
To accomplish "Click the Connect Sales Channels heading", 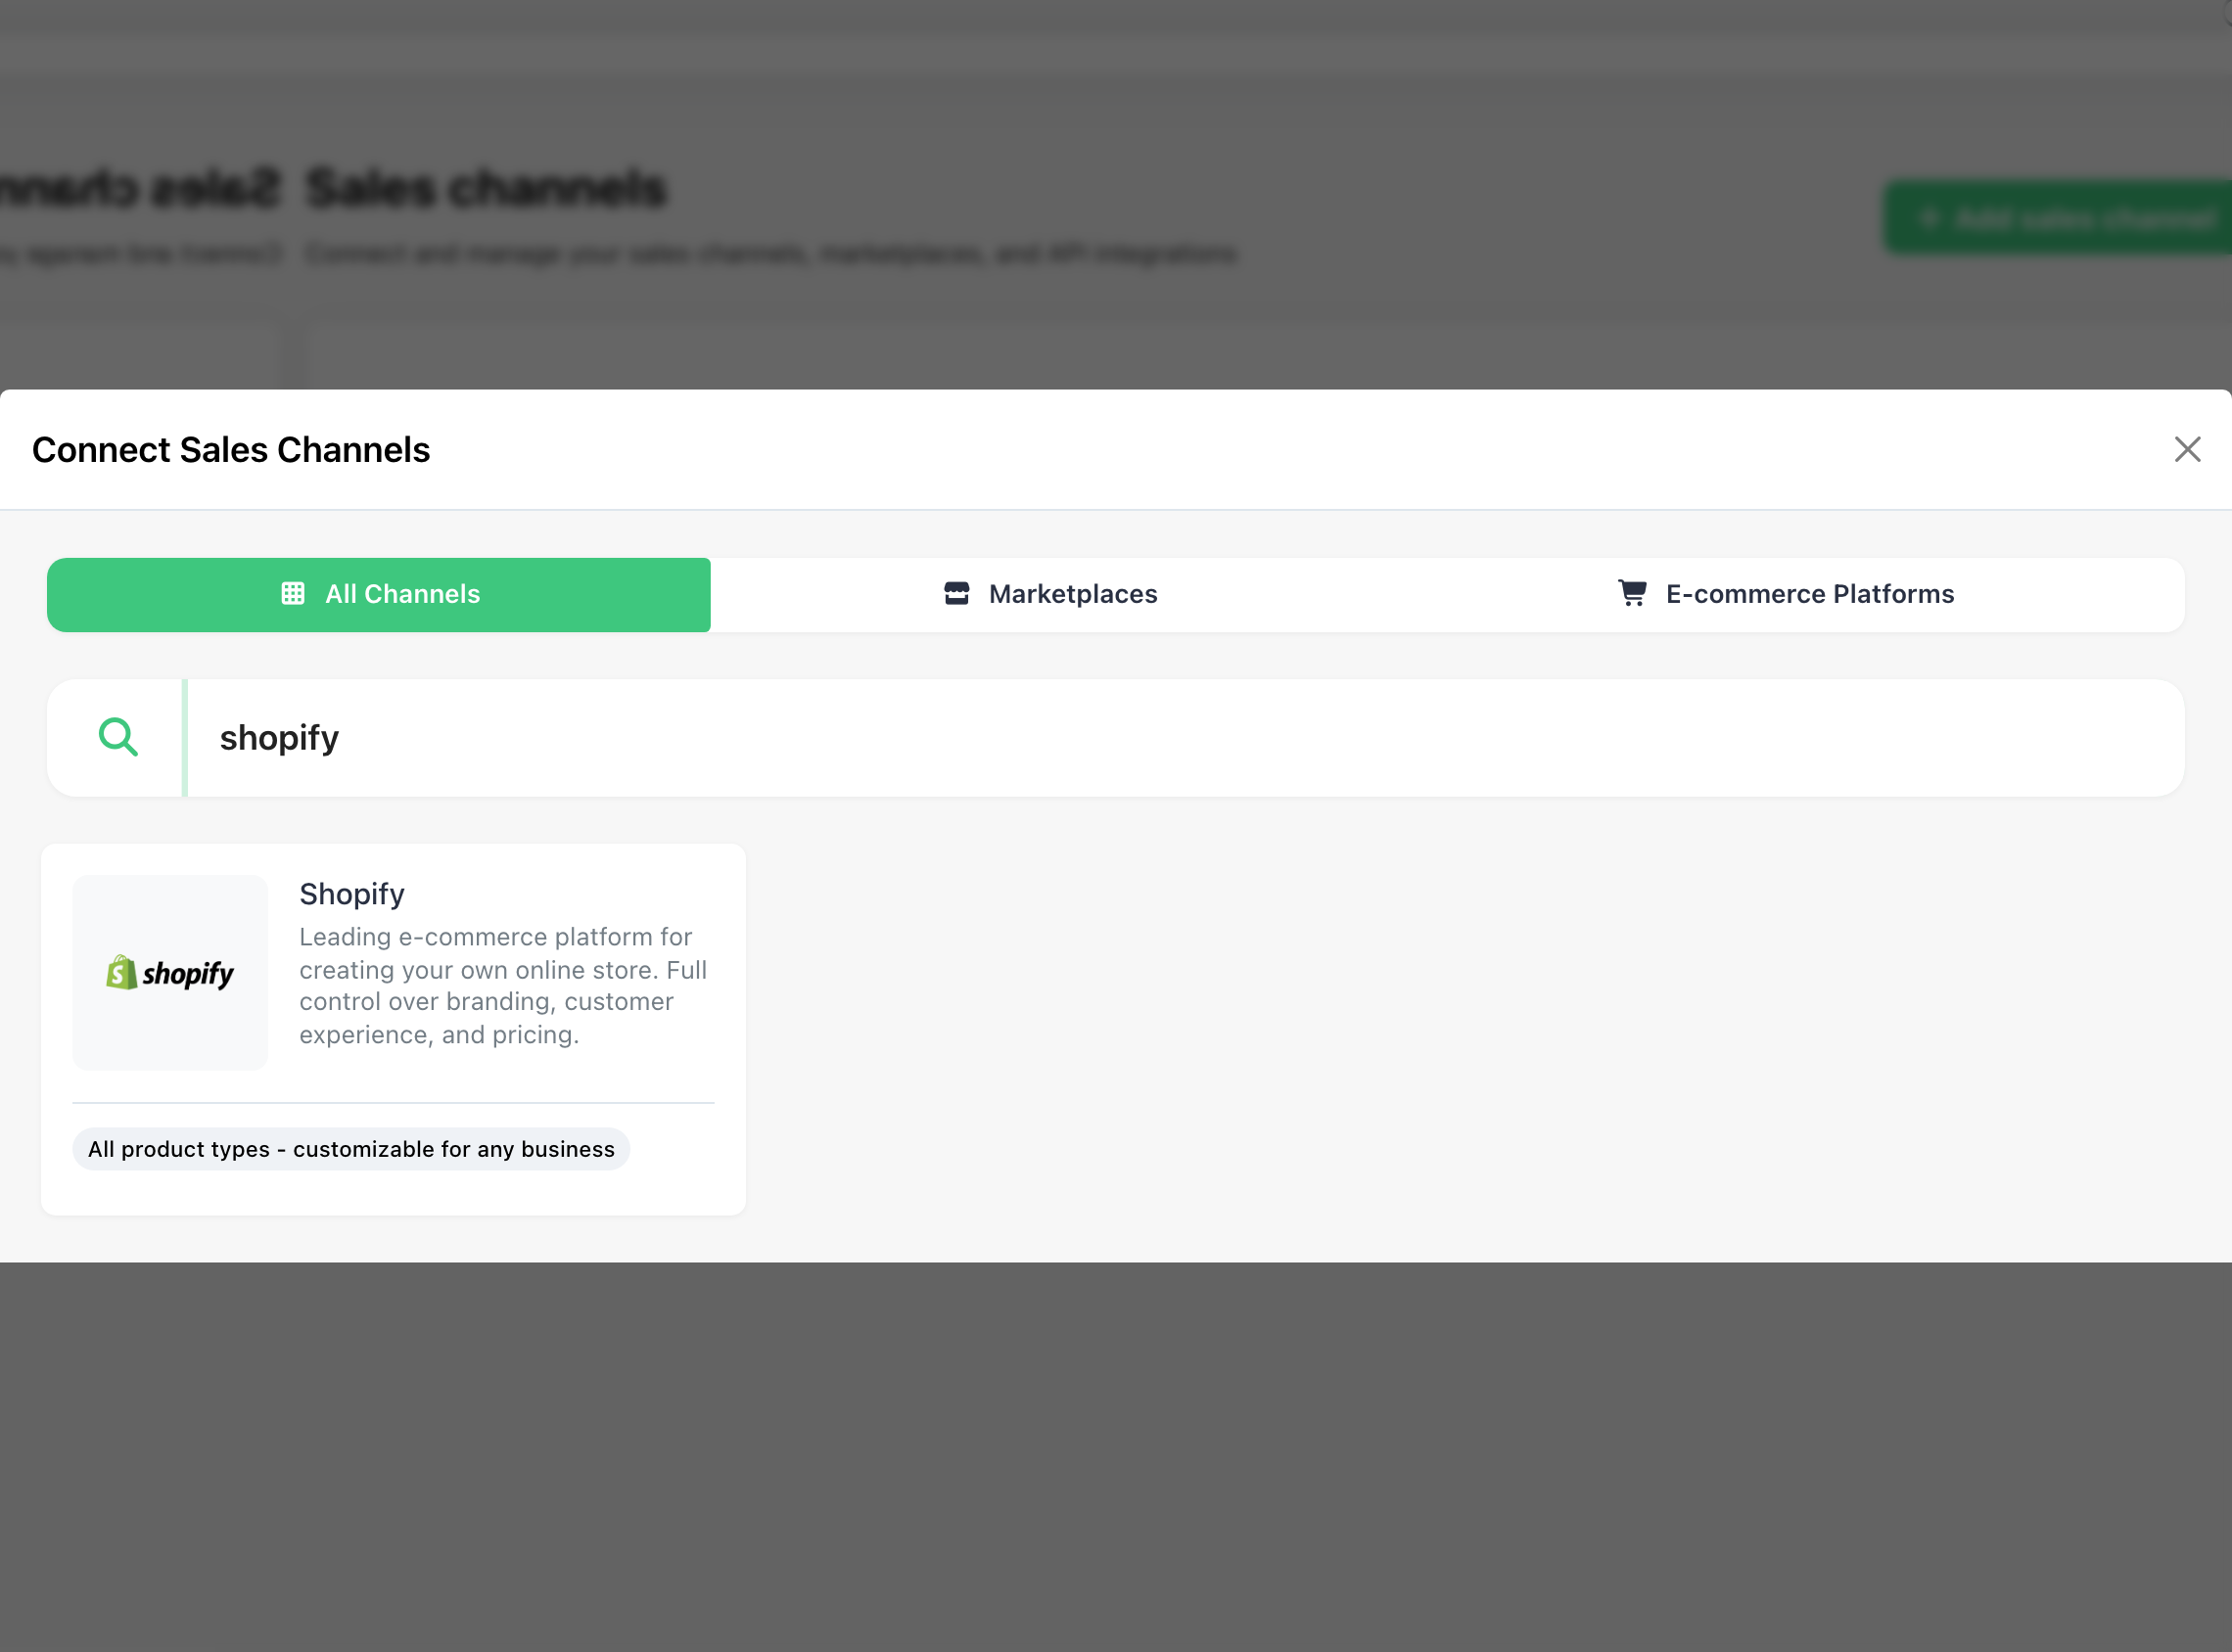I will point(231,450).
